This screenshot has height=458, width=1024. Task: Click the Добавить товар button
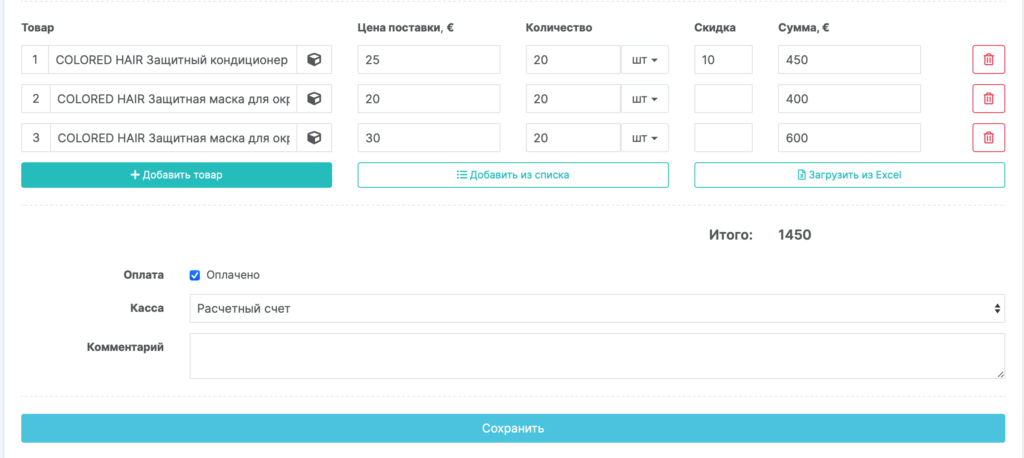(x=176, y=175)
